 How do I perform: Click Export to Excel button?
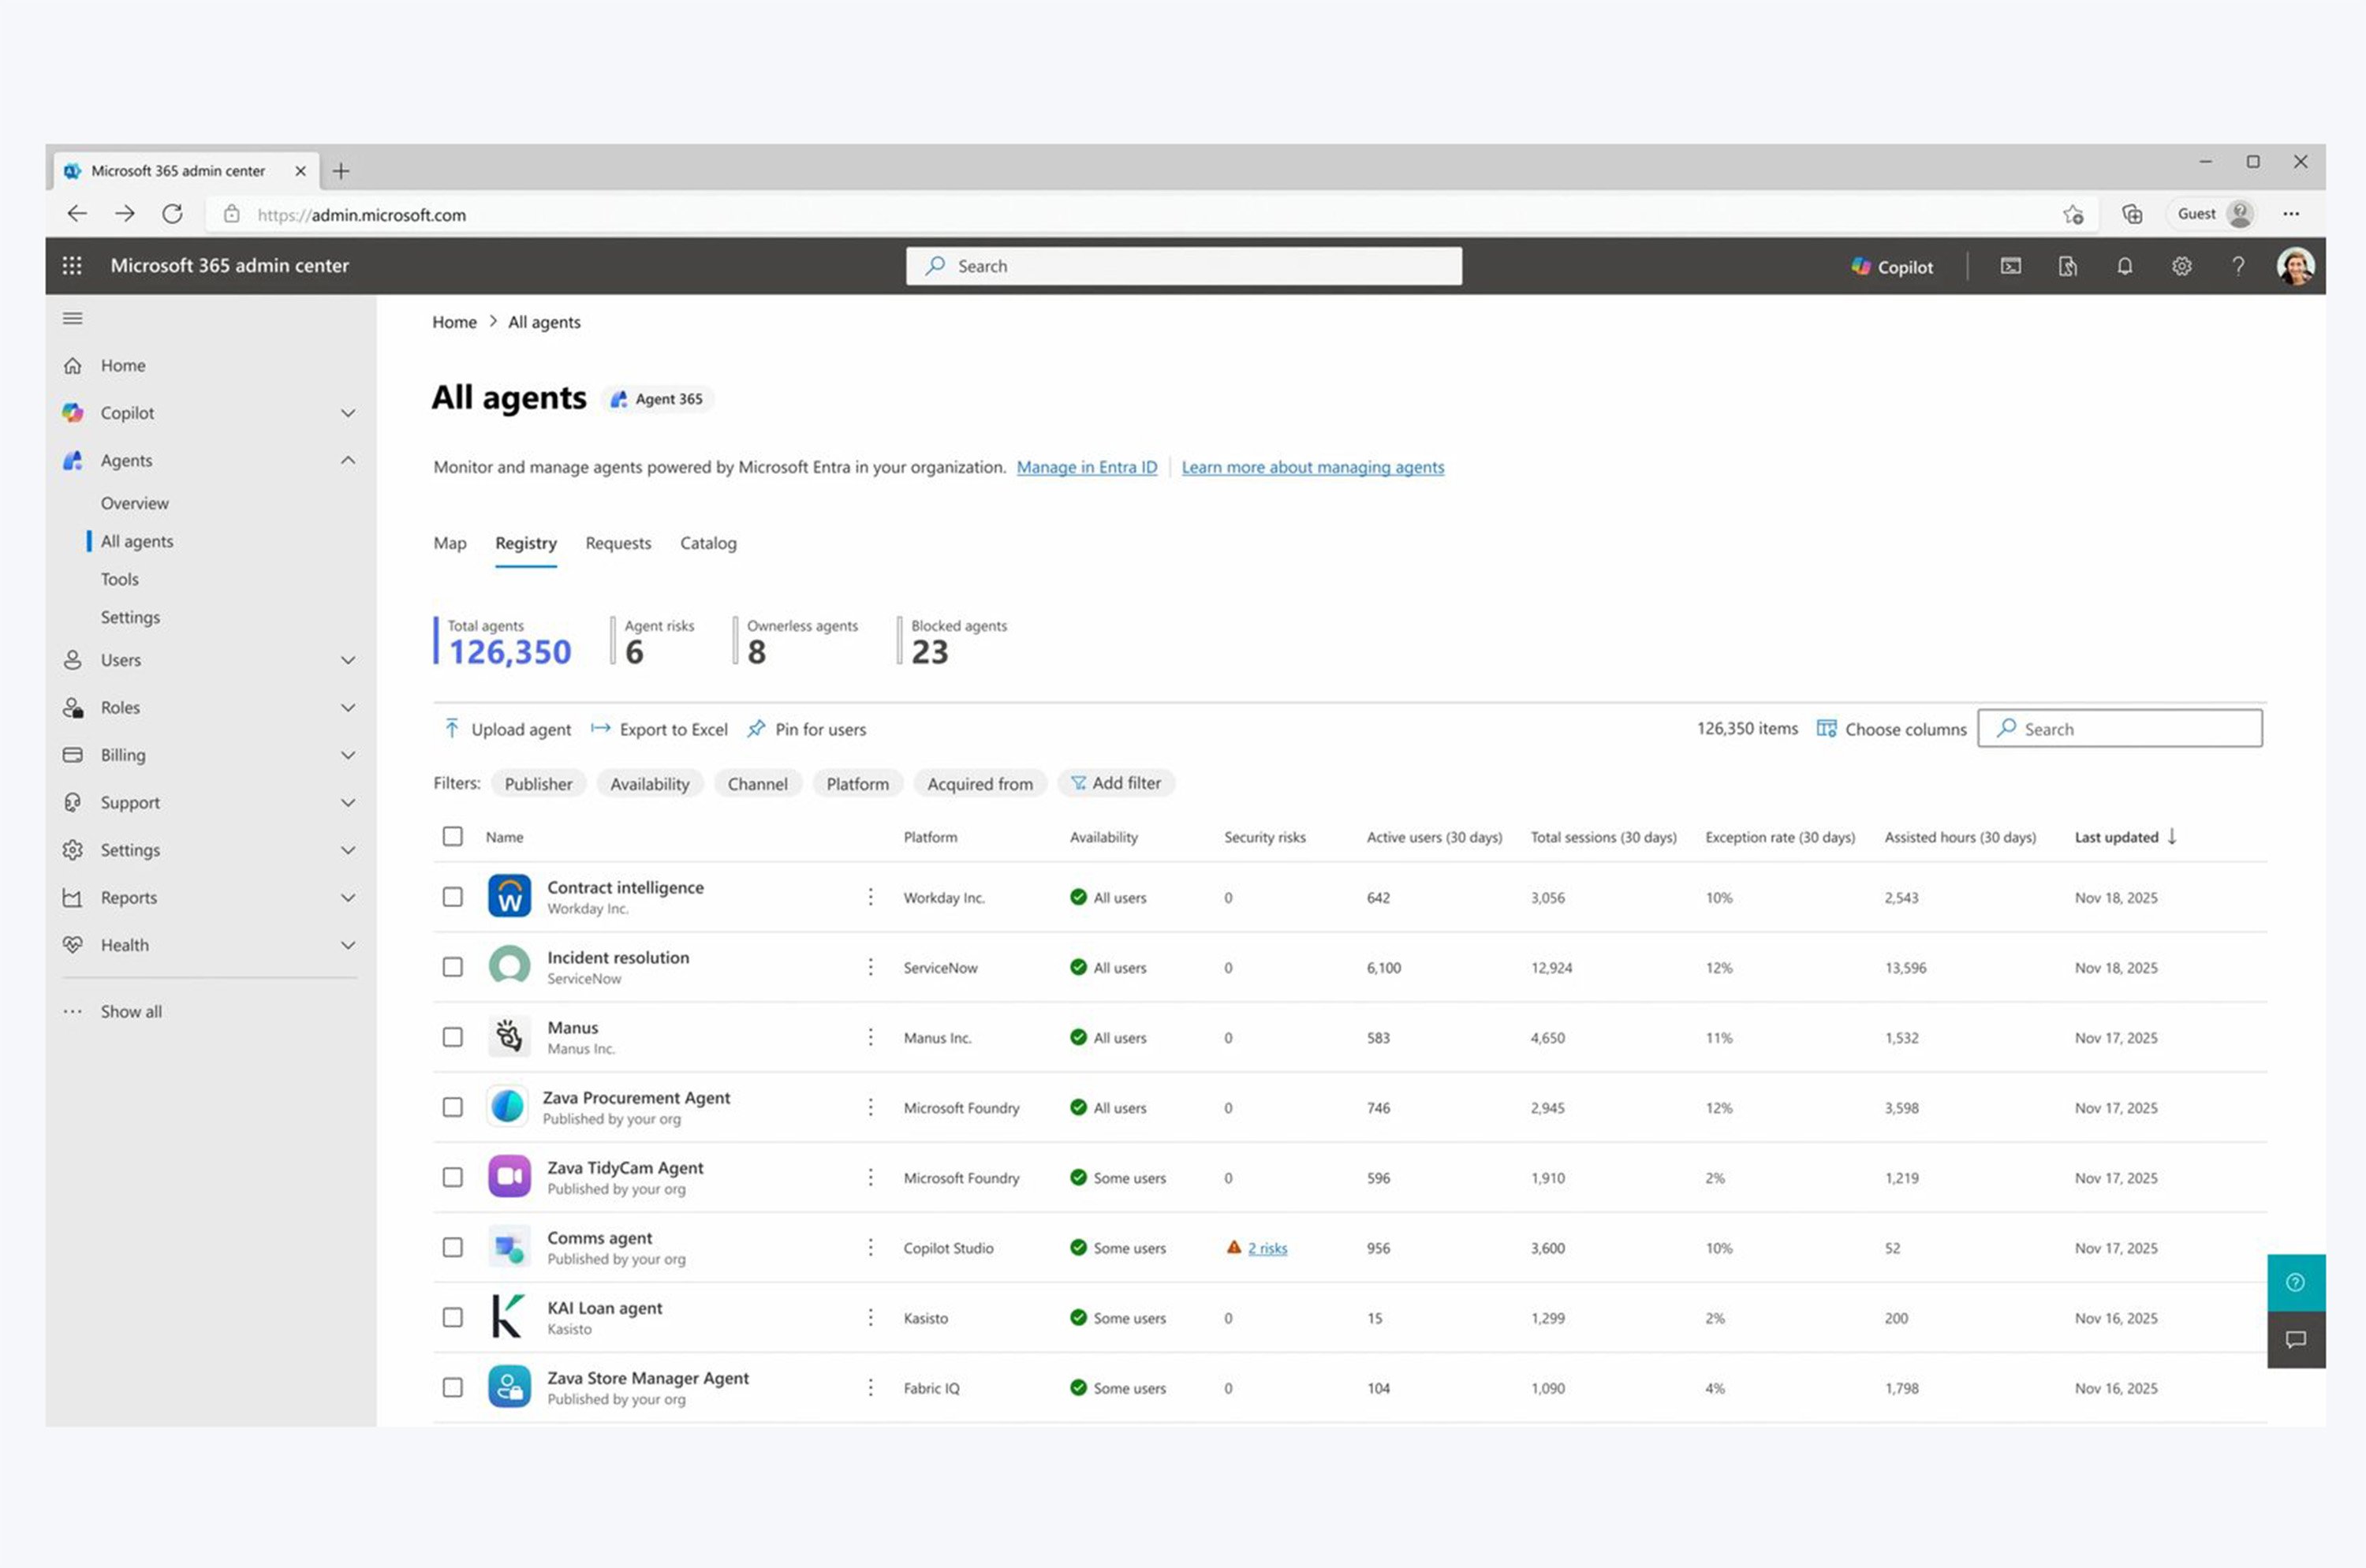tap(659, 729)
